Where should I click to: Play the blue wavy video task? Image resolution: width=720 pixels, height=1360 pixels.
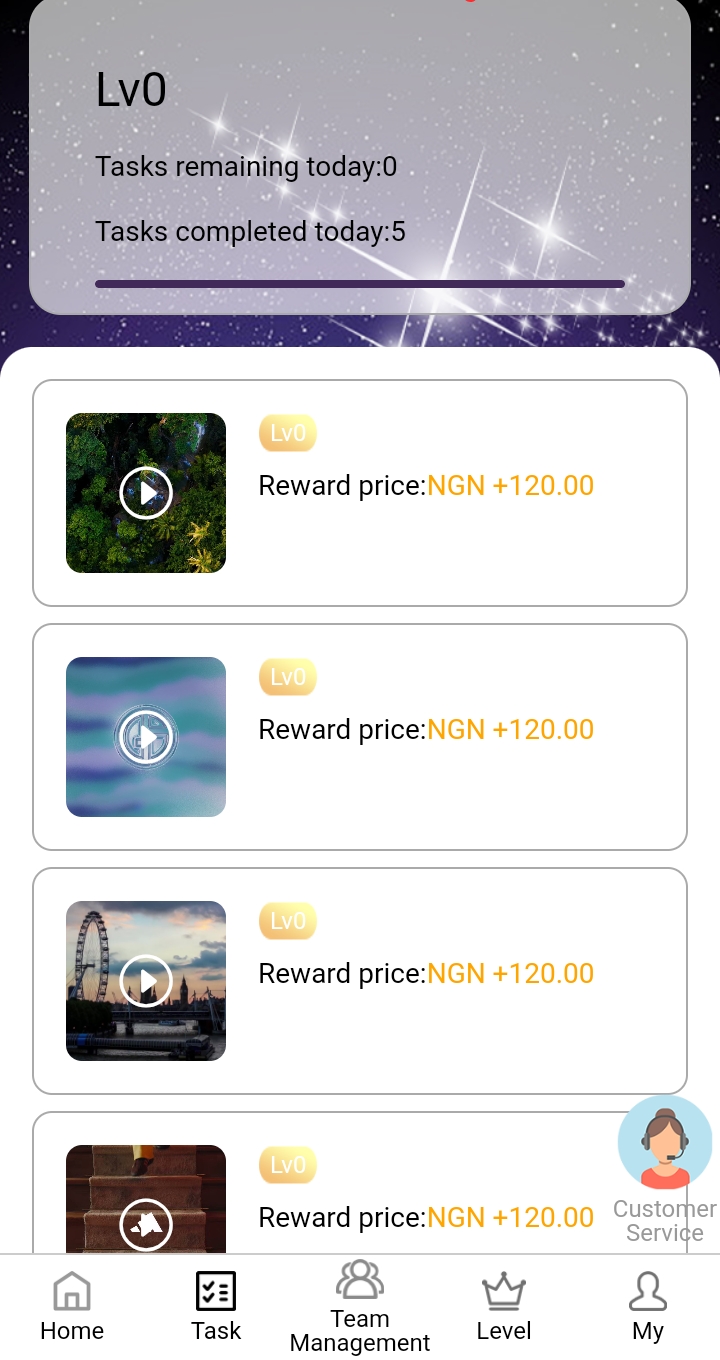click(146, 737)
